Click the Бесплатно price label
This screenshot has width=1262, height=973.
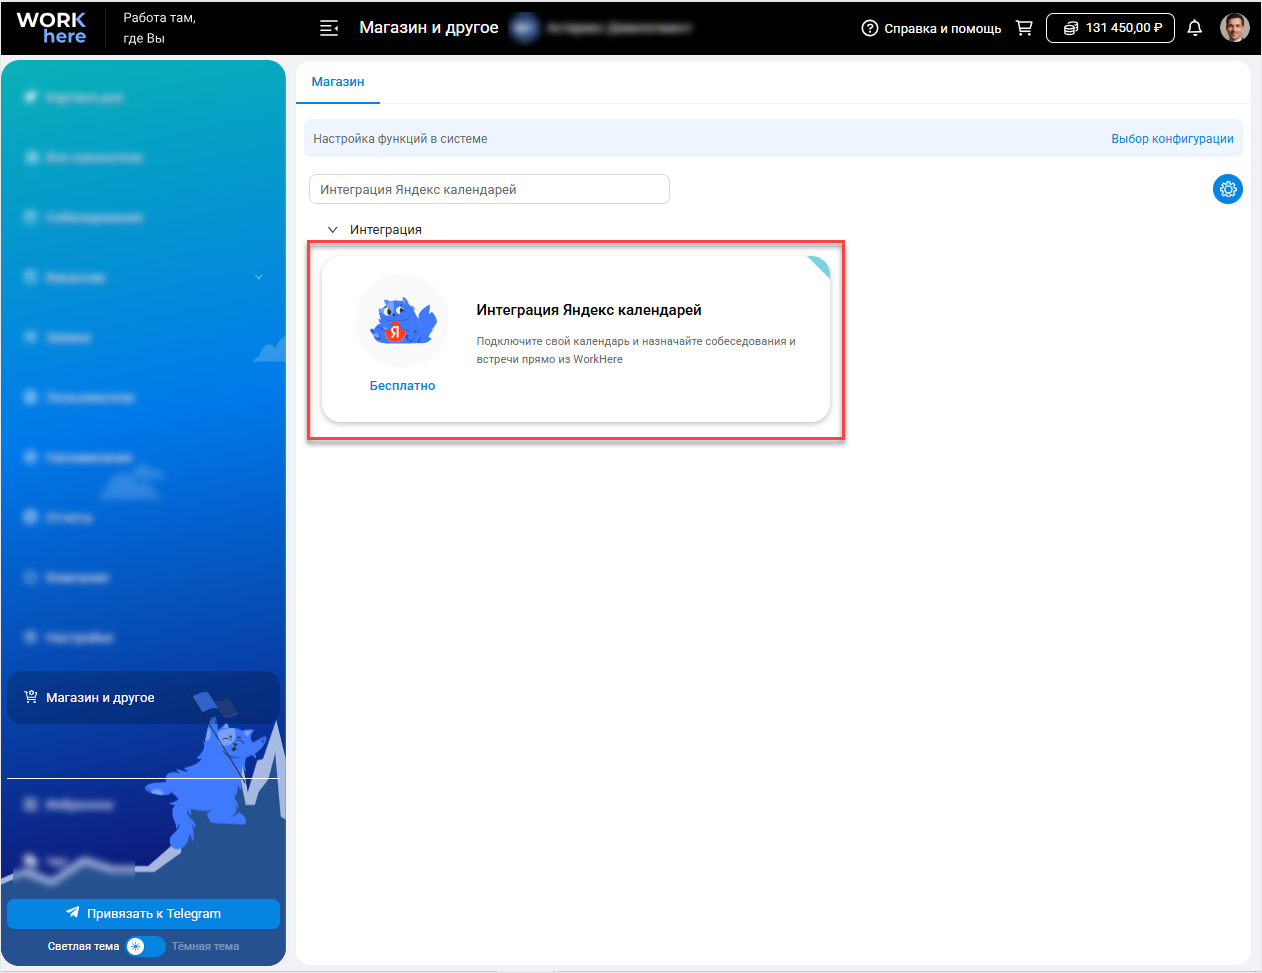402,386
